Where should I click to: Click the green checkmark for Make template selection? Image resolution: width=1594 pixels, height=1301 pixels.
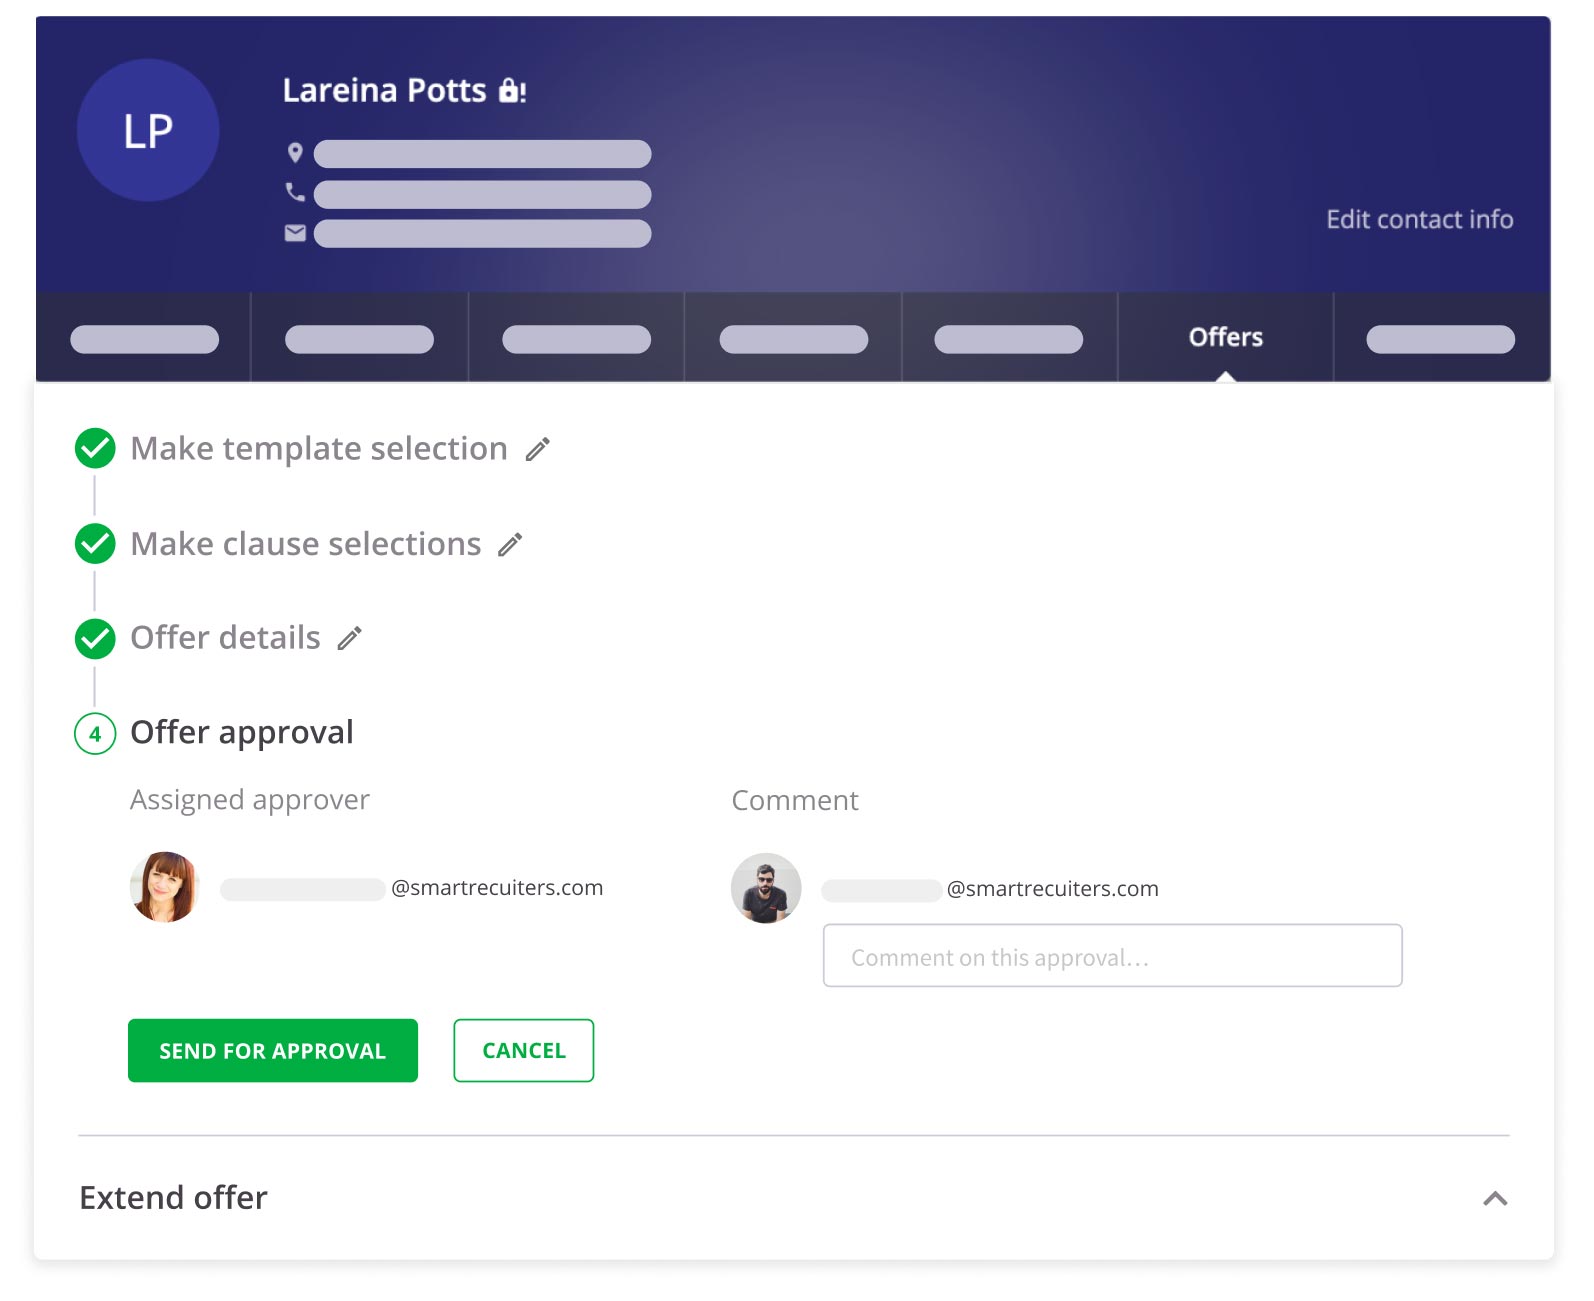point(95,448)
